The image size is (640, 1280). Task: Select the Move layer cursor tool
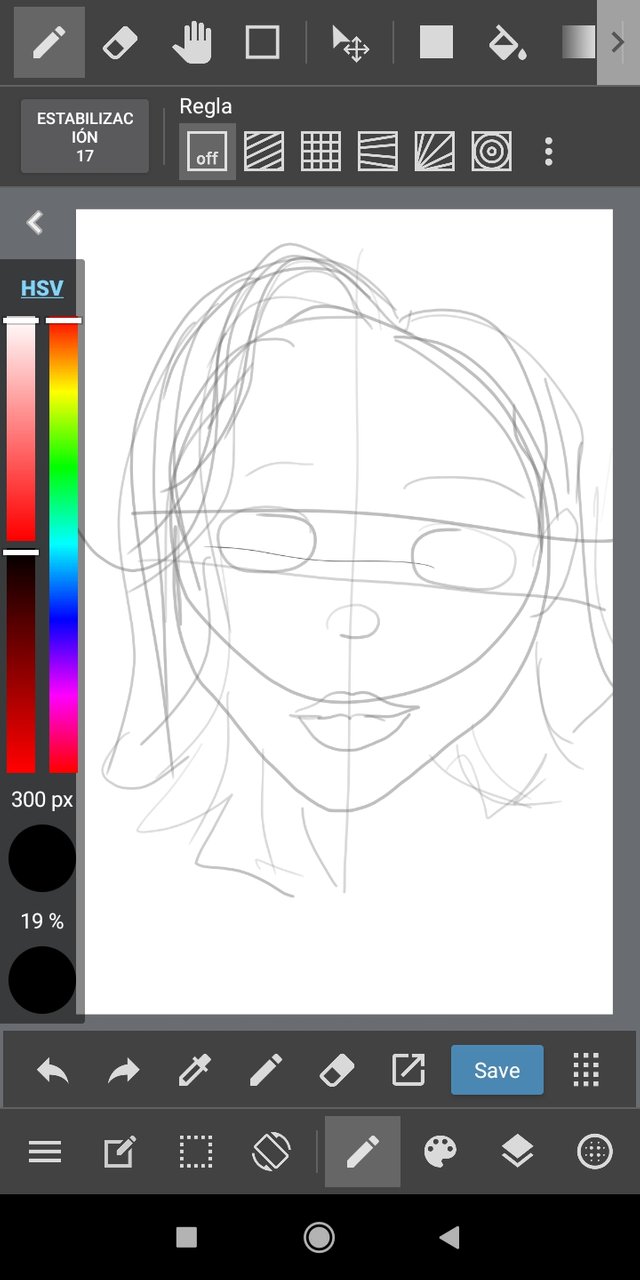coord(350,43)
